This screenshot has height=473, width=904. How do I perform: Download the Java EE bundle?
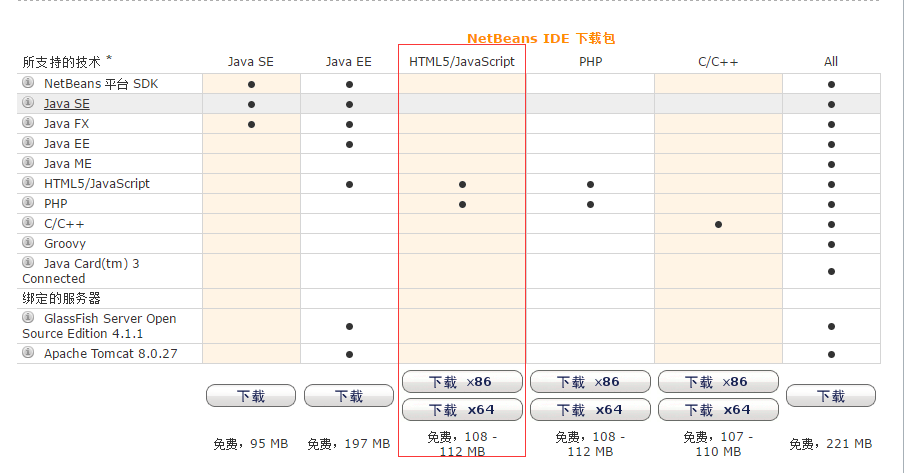point(349,396)
